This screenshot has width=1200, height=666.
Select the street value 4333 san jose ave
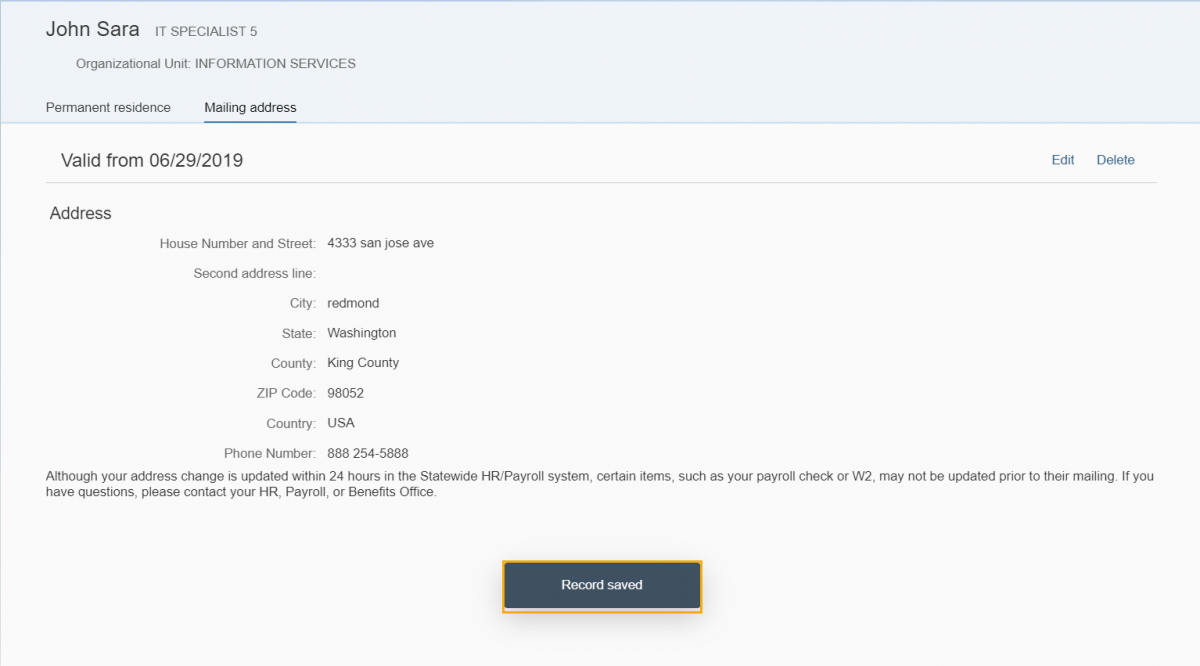381,243
